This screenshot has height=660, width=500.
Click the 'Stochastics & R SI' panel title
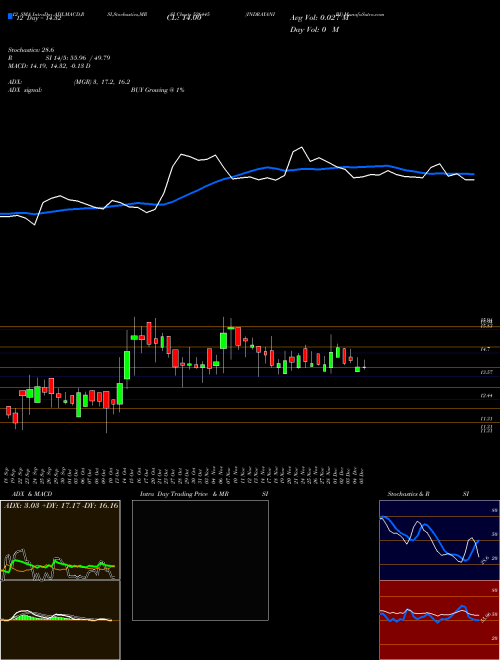click(428, 494)
